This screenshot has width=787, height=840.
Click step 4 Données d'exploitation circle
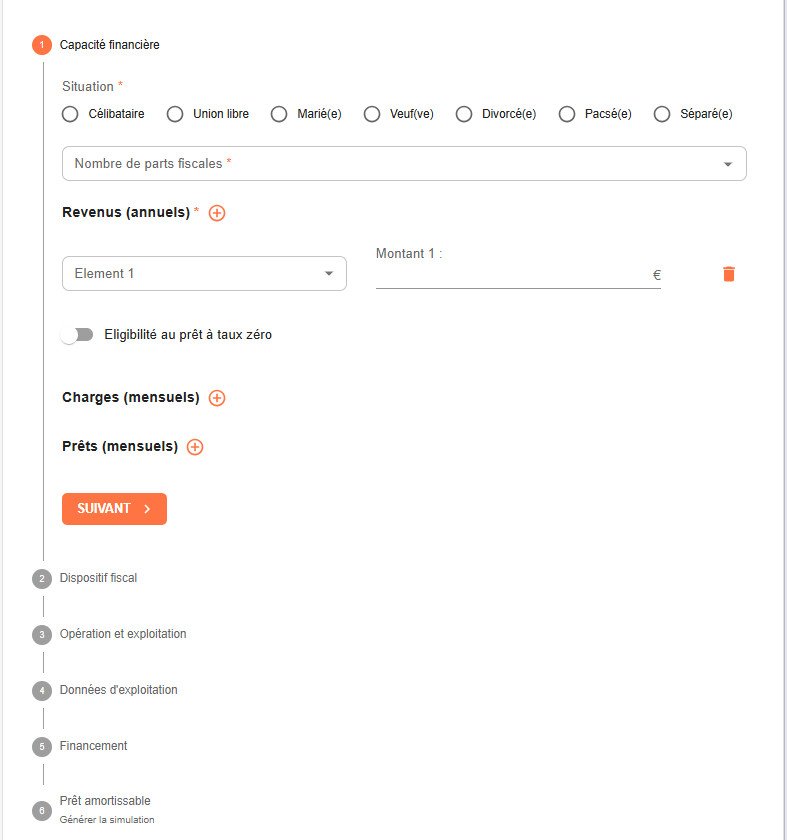click(42, 690)
